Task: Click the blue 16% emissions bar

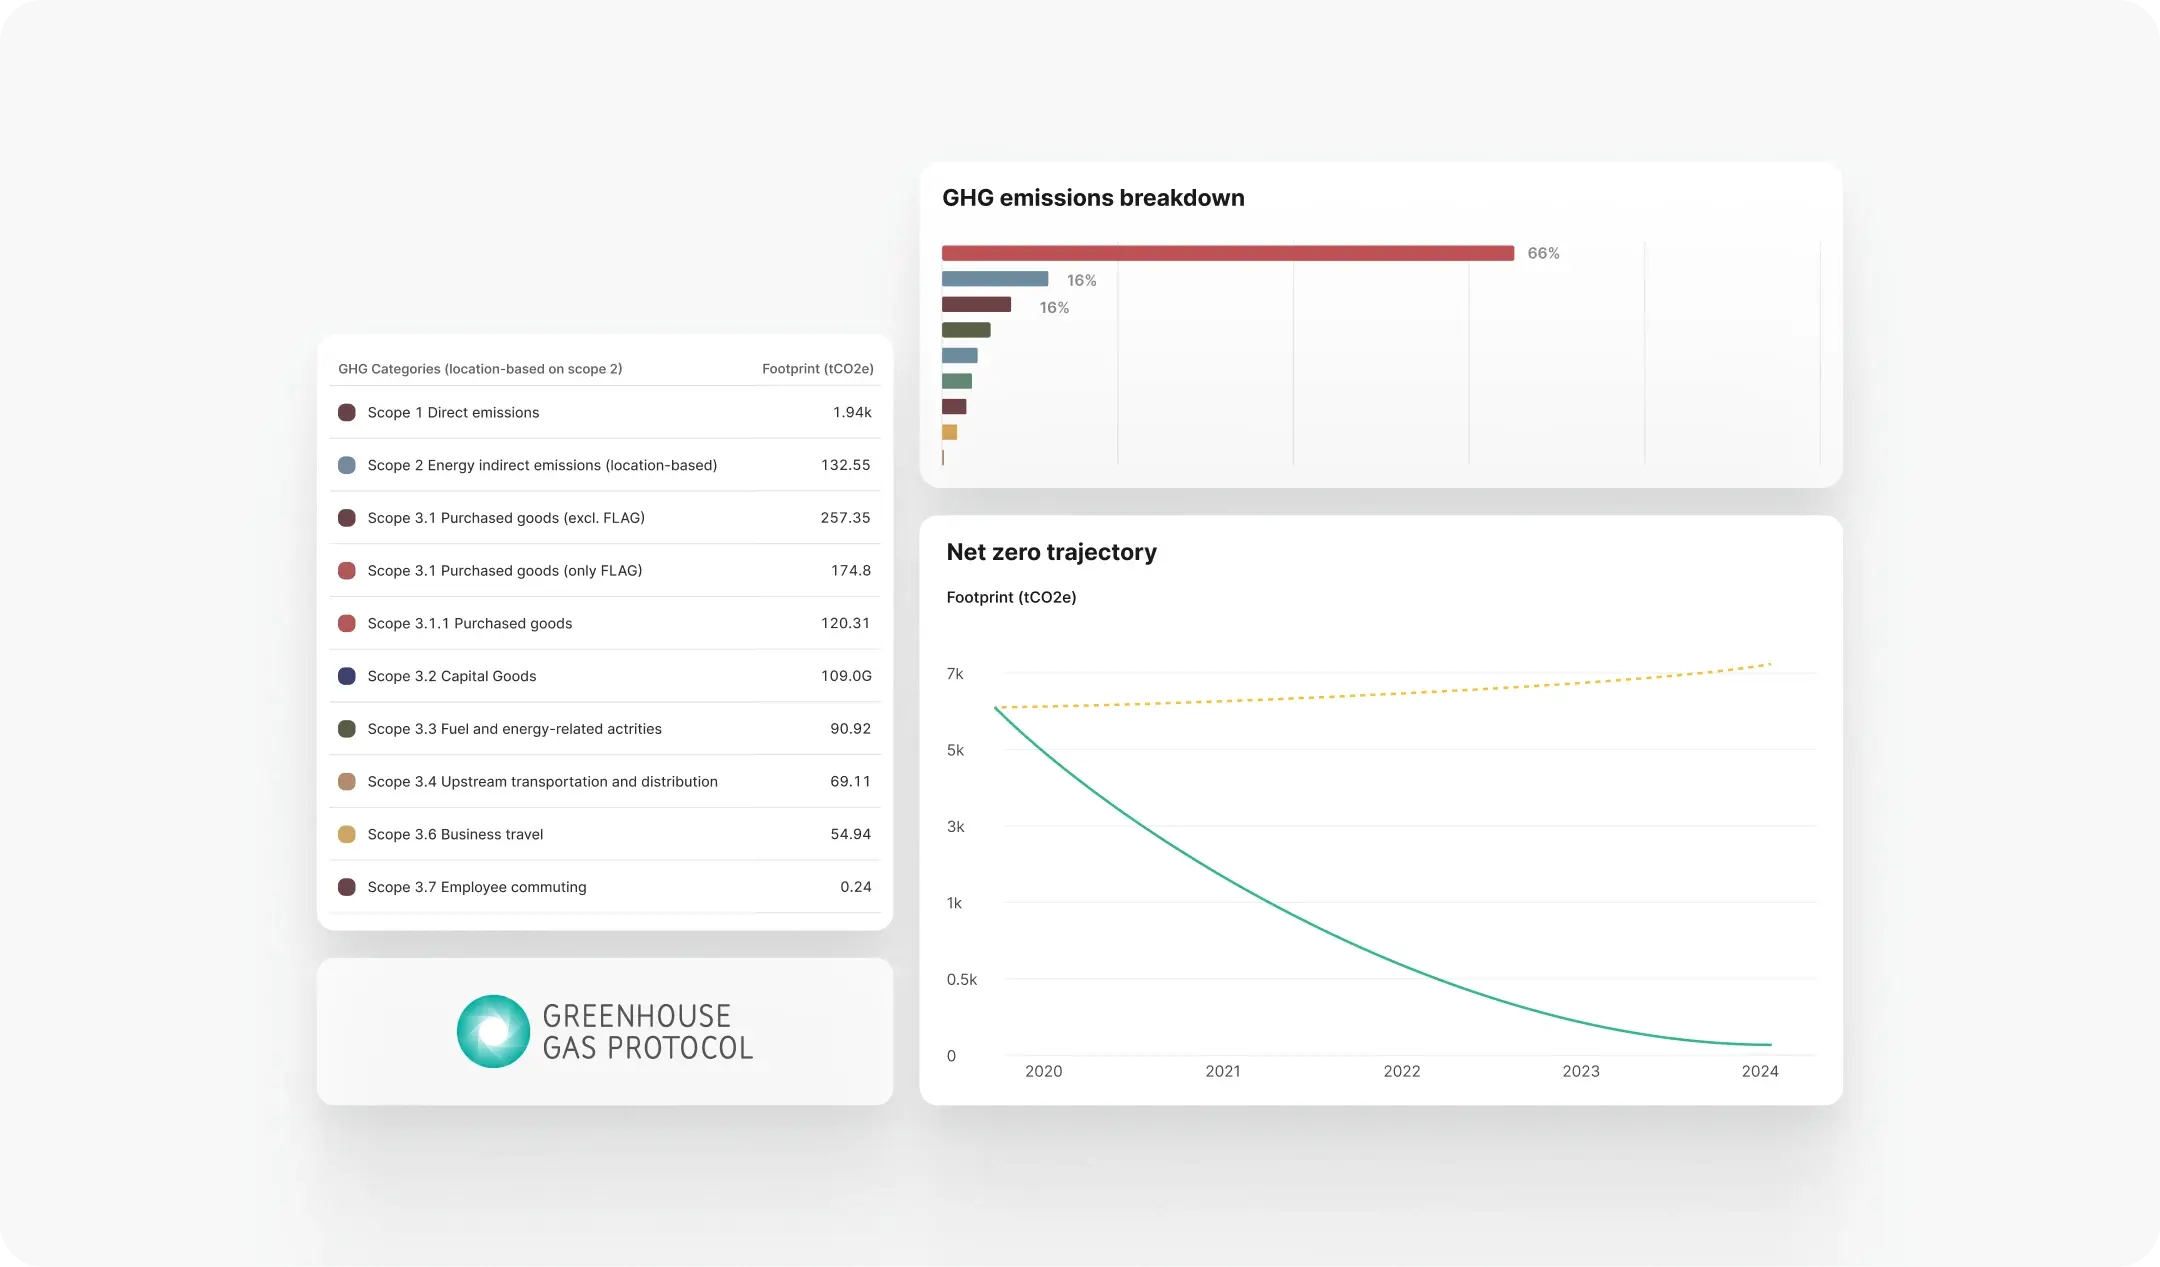Action: tap(995, 279)
